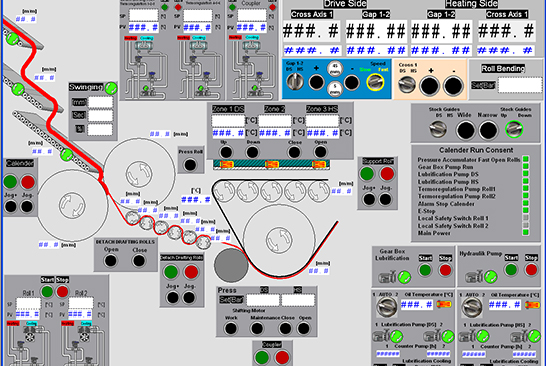546x366 pixels.
Task: Click the red Support Roll stop button
Action: click(387, 173)
